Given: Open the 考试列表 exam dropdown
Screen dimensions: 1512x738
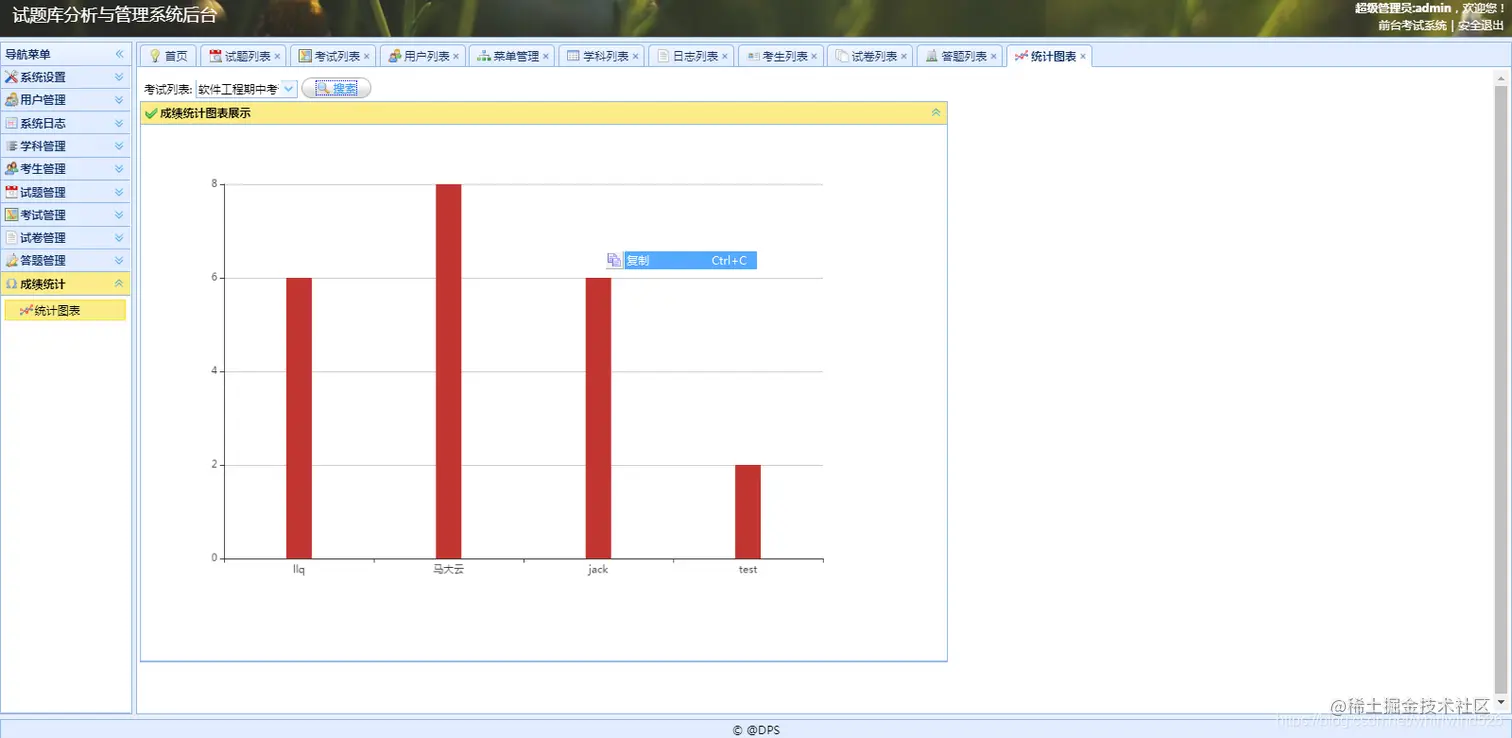Looking at the screenshot, I should pyautogui.click(x=289, y=89).
